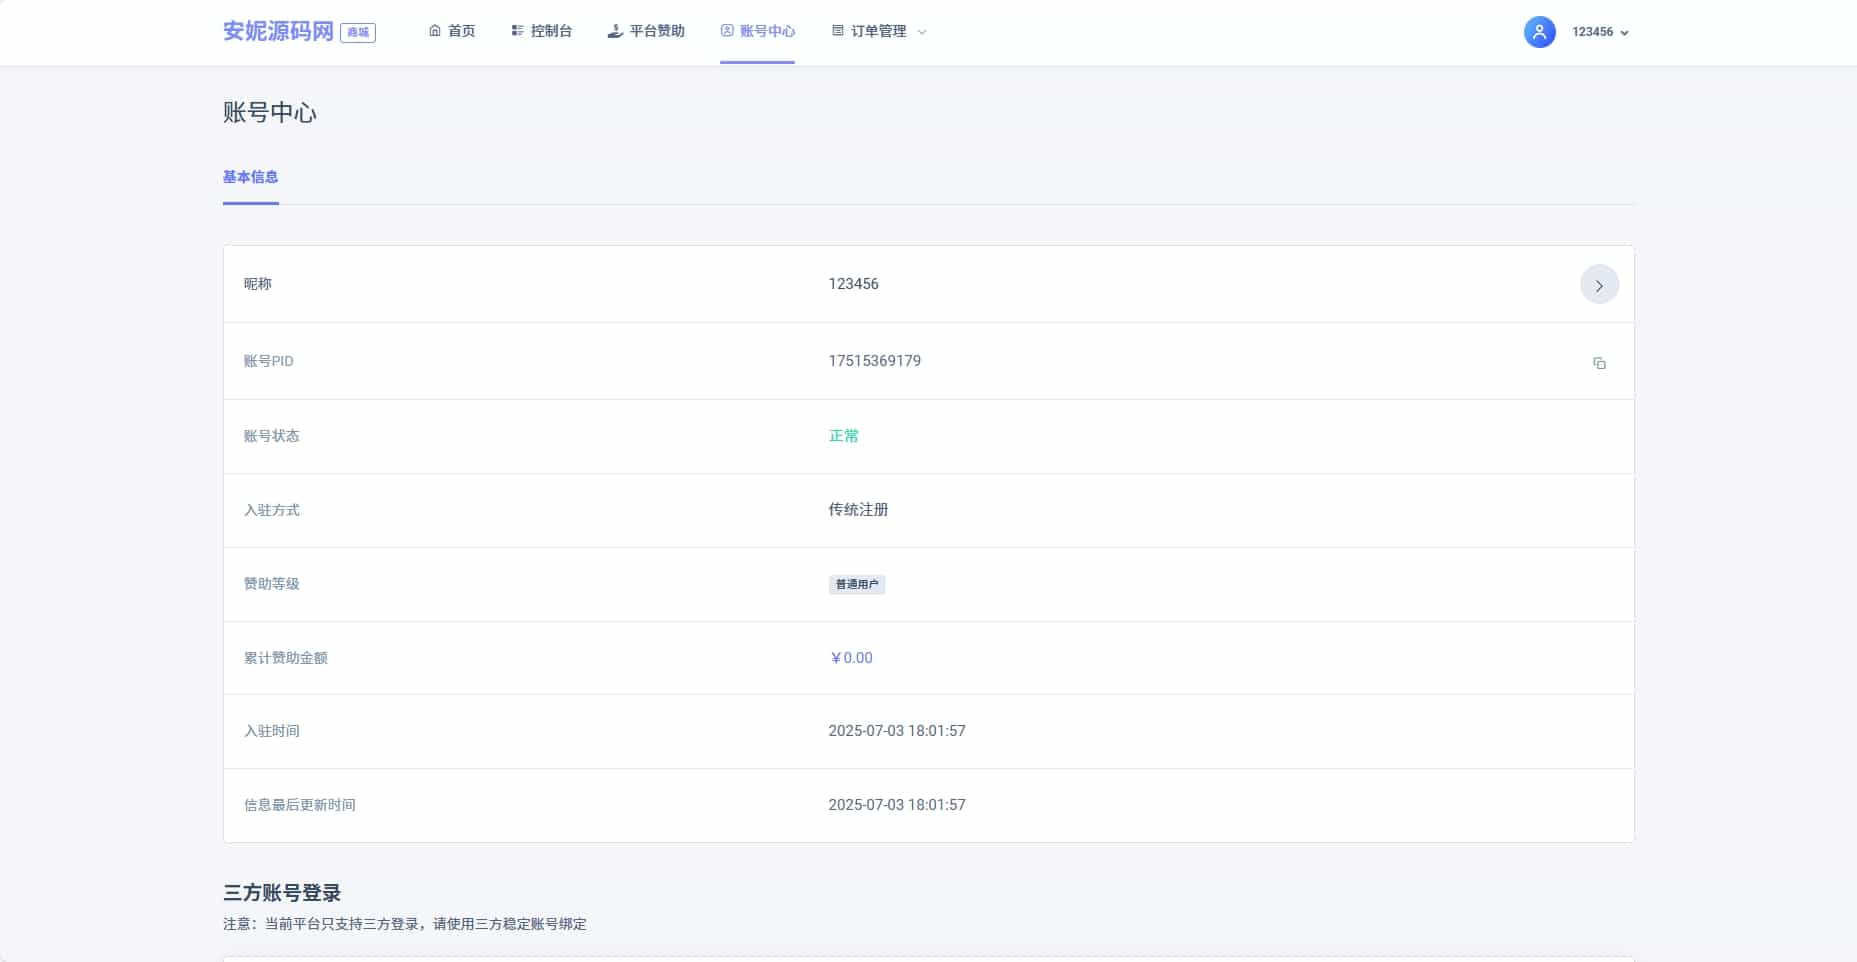This screenshot has width=1857, height=962.
Task: Click the 平台赞助 hand icon in navbar
Action: pyautogui.click(x=615, y=31)
